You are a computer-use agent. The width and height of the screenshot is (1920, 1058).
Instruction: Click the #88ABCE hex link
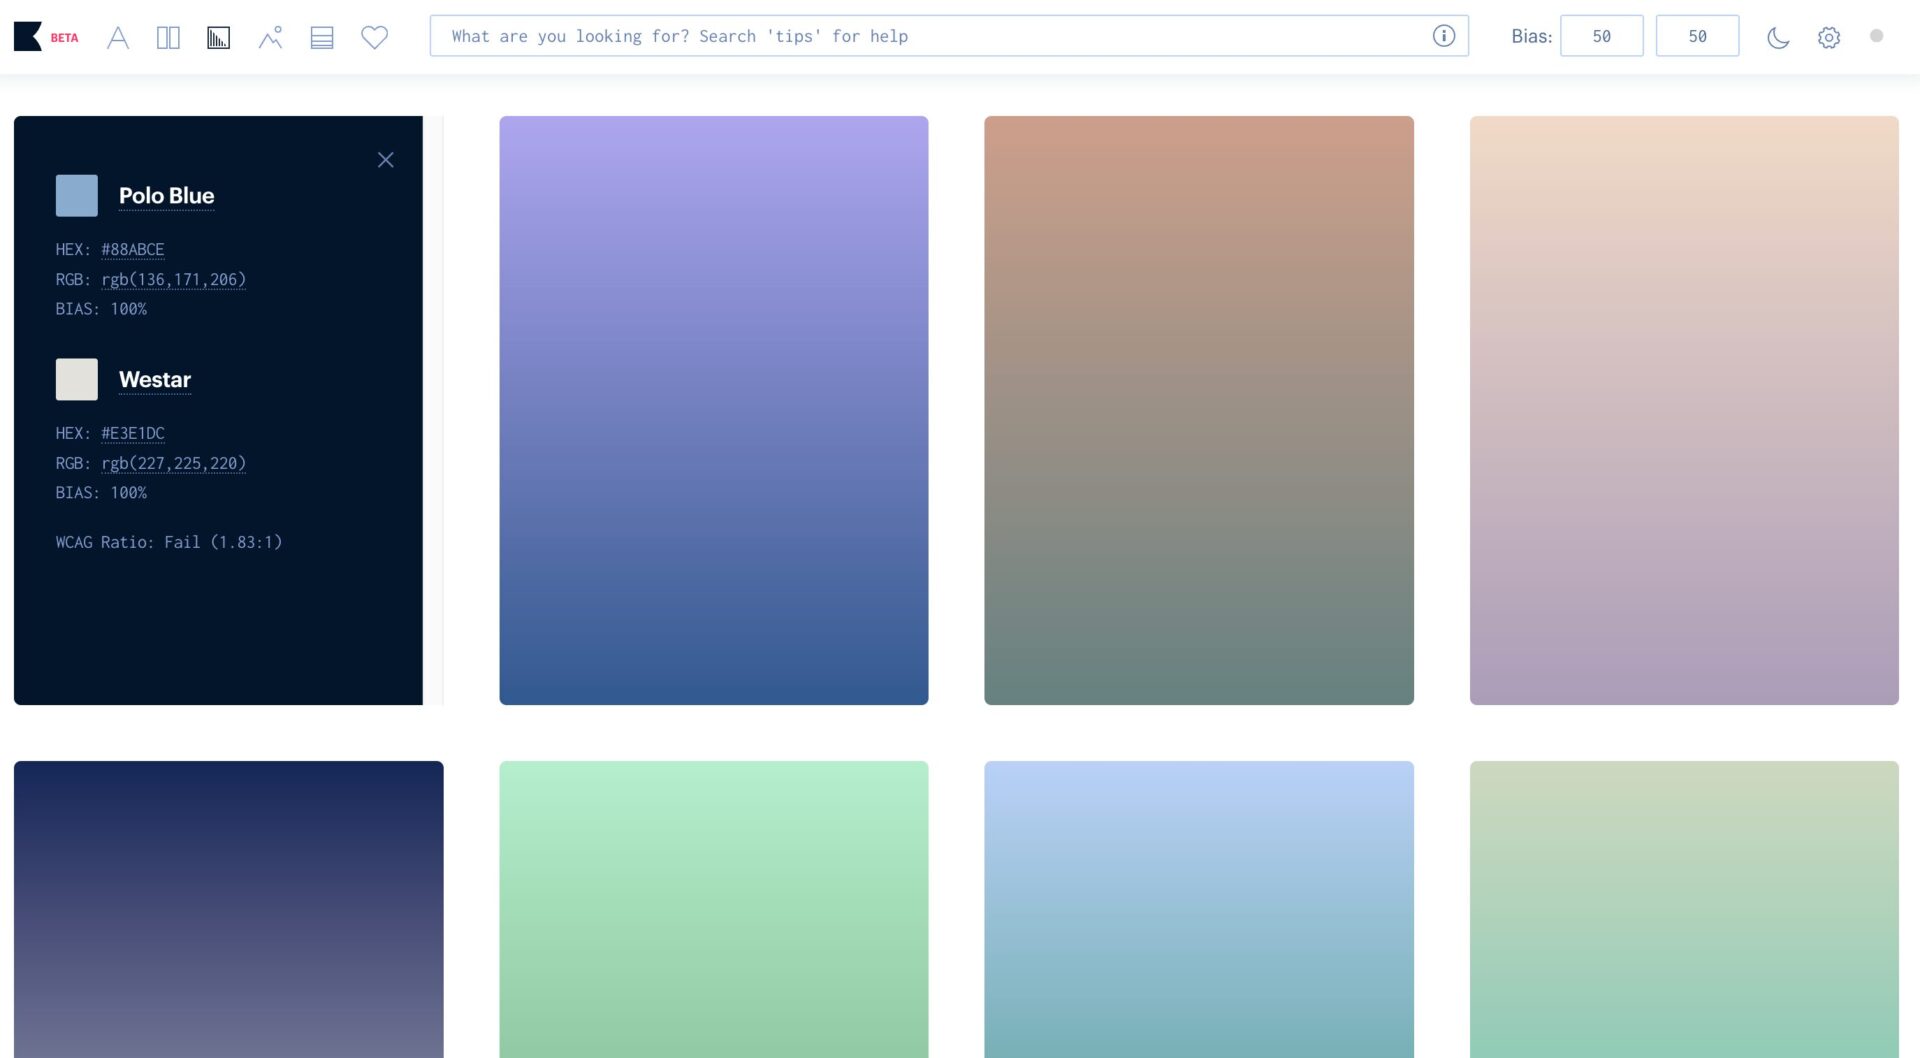coord(133,250)
